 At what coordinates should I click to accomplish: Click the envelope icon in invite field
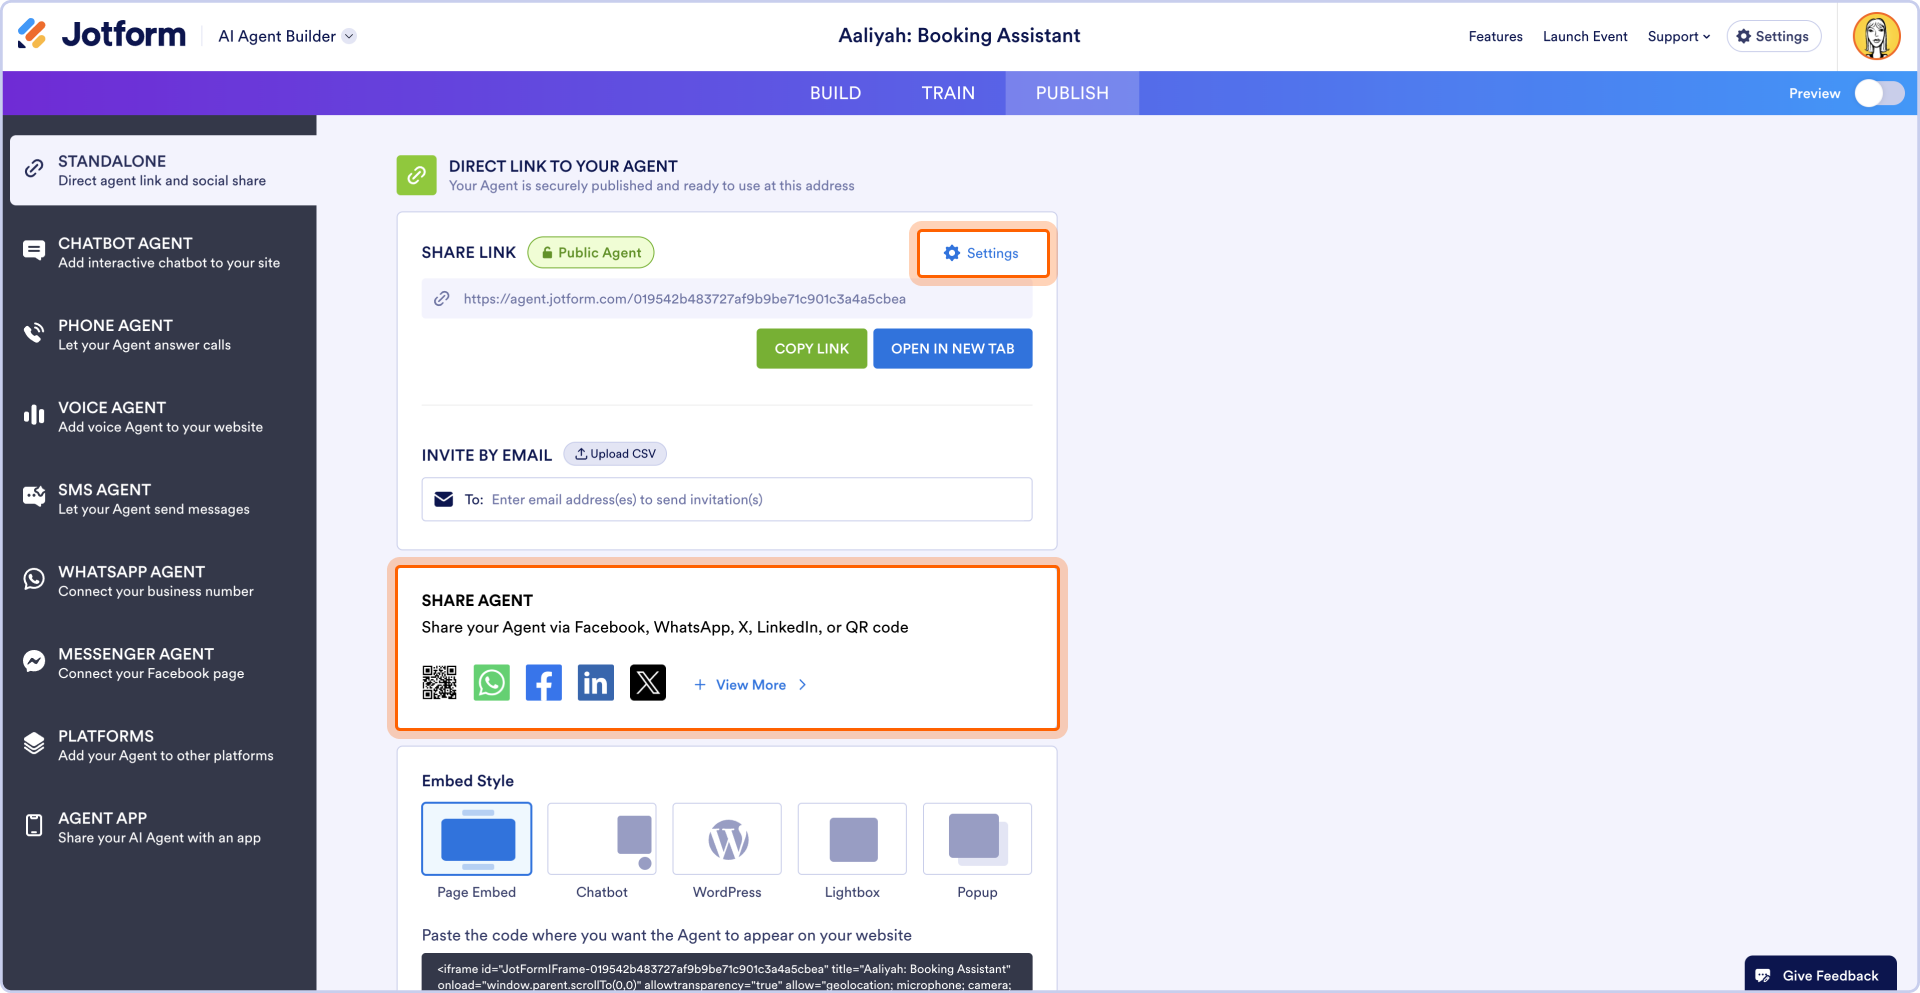[x=444, y=499]
